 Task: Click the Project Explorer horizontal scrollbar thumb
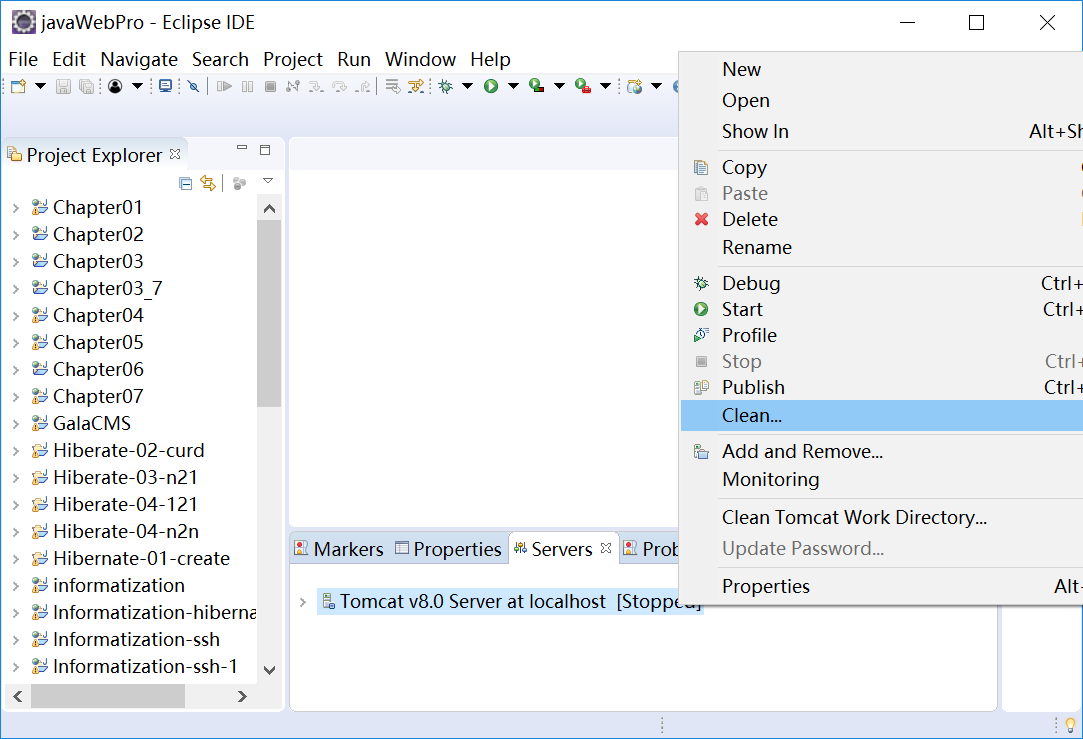108,696
